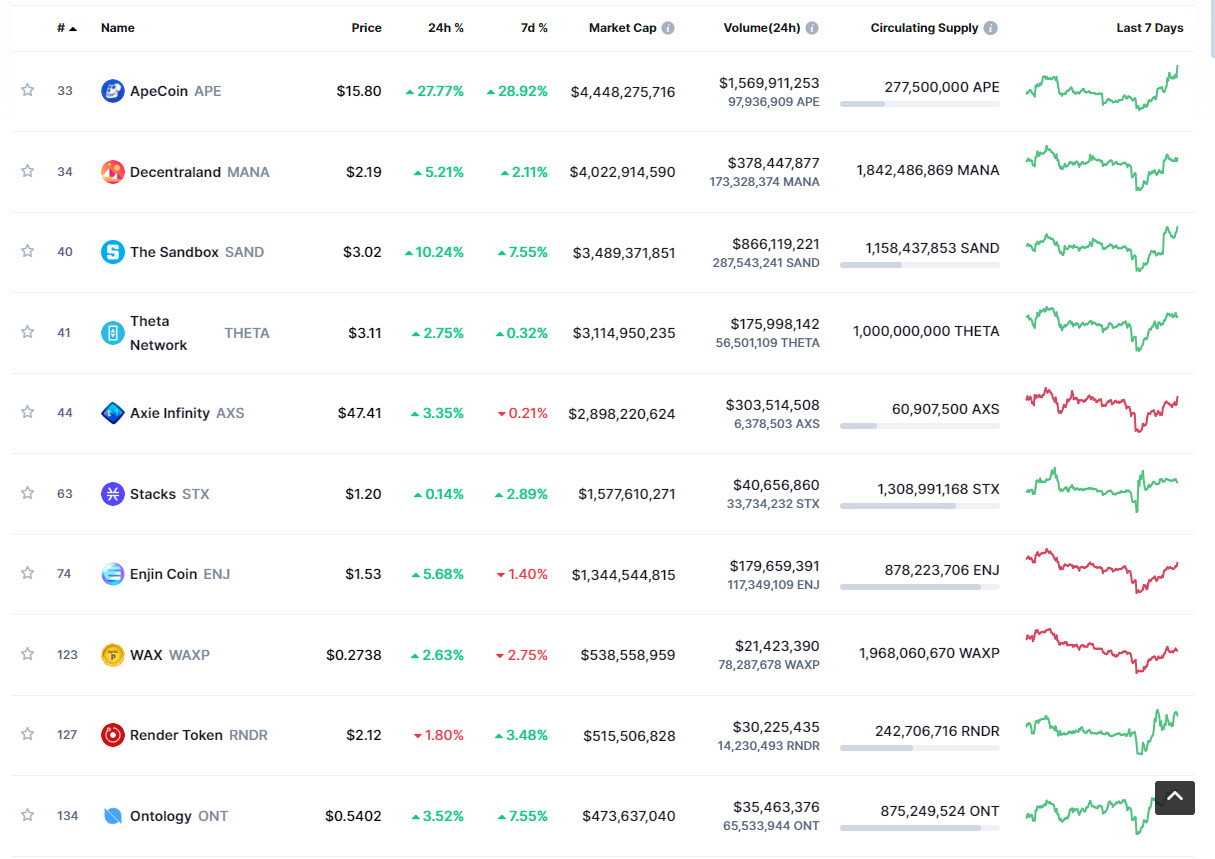This screenshot has width=1215, height=859.
Task: Star The Sandbox to add to watchlist
Action: [28, 251]
